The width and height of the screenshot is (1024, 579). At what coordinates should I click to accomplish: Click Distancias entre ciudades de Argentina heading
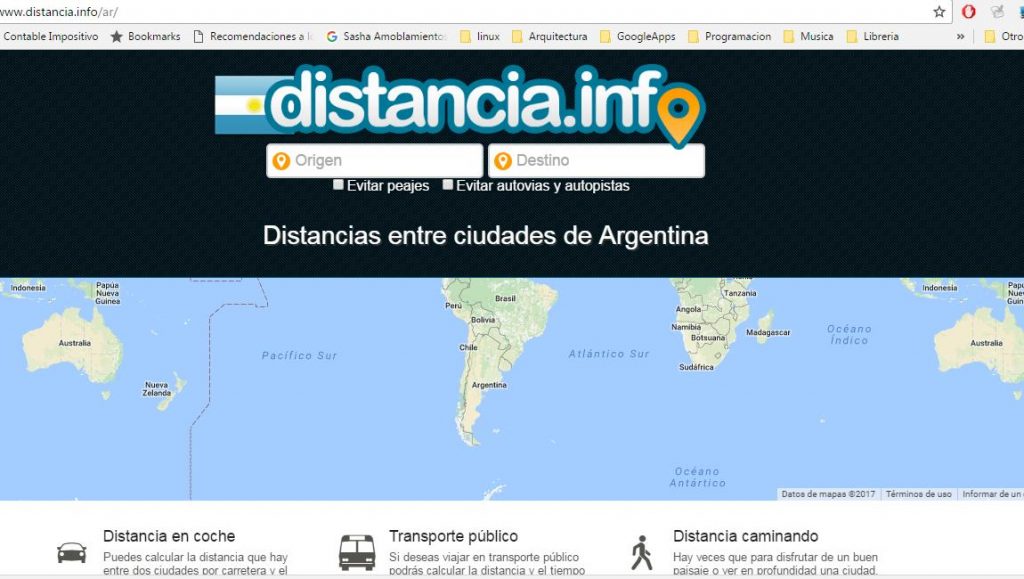[x=485, y=236]
